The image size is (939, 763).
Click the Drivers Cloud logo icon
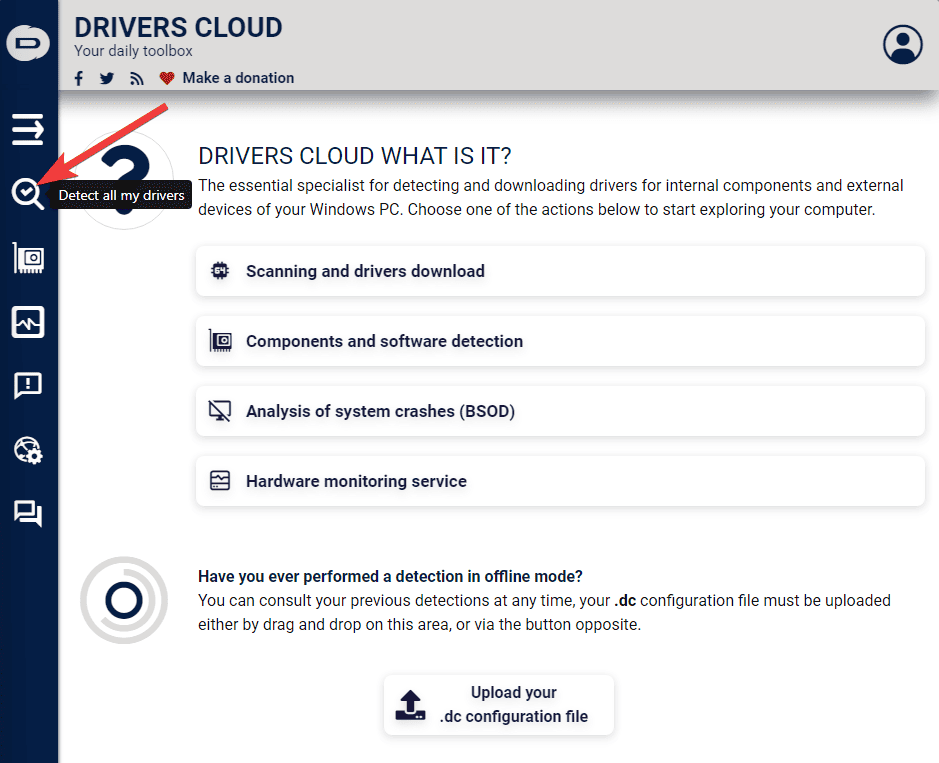(x=28, y=43)
